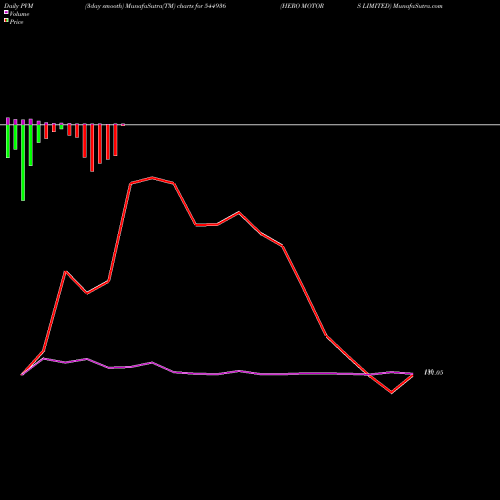500x500 pixels.
Task: Click the 'Daily PVM' title text
Action: (19, 6)
